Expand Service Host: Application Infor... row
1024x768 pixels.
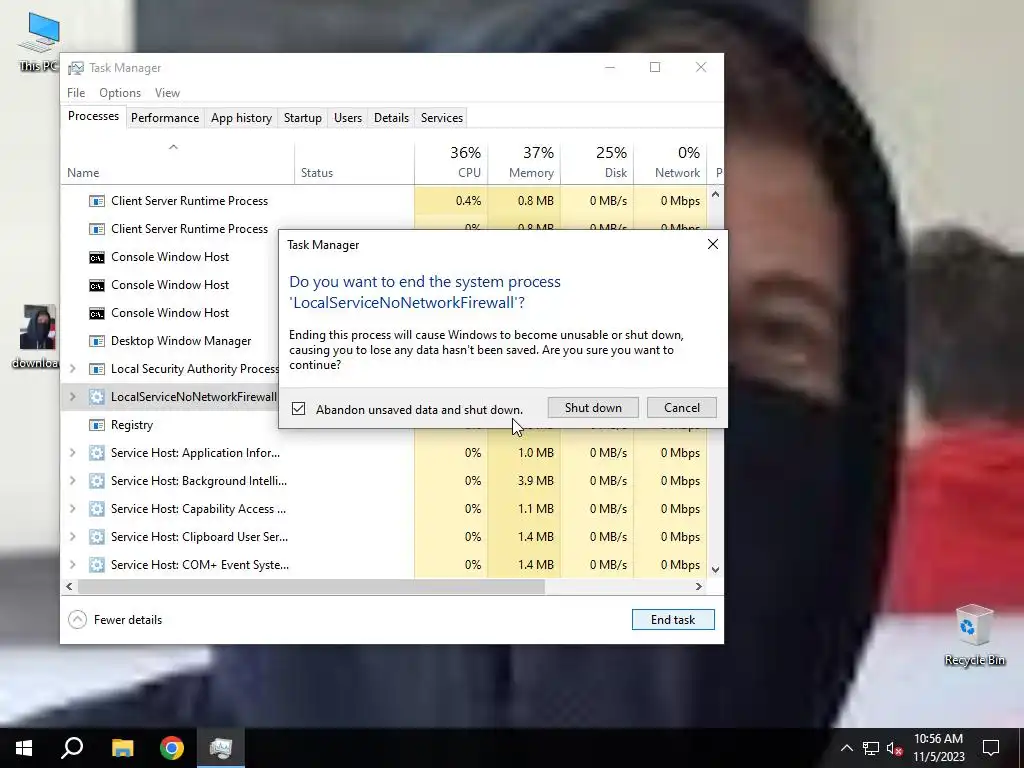(x=72, y=453)
